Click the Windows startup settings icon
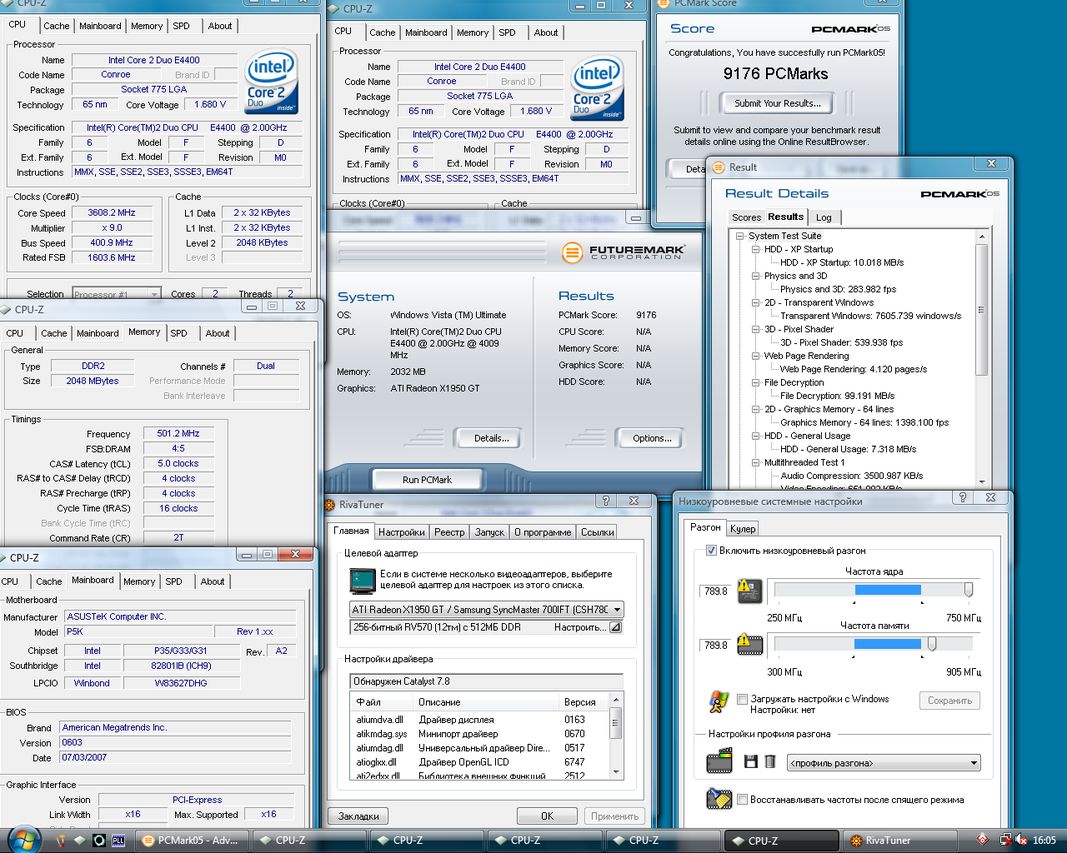 click(719, 702)
